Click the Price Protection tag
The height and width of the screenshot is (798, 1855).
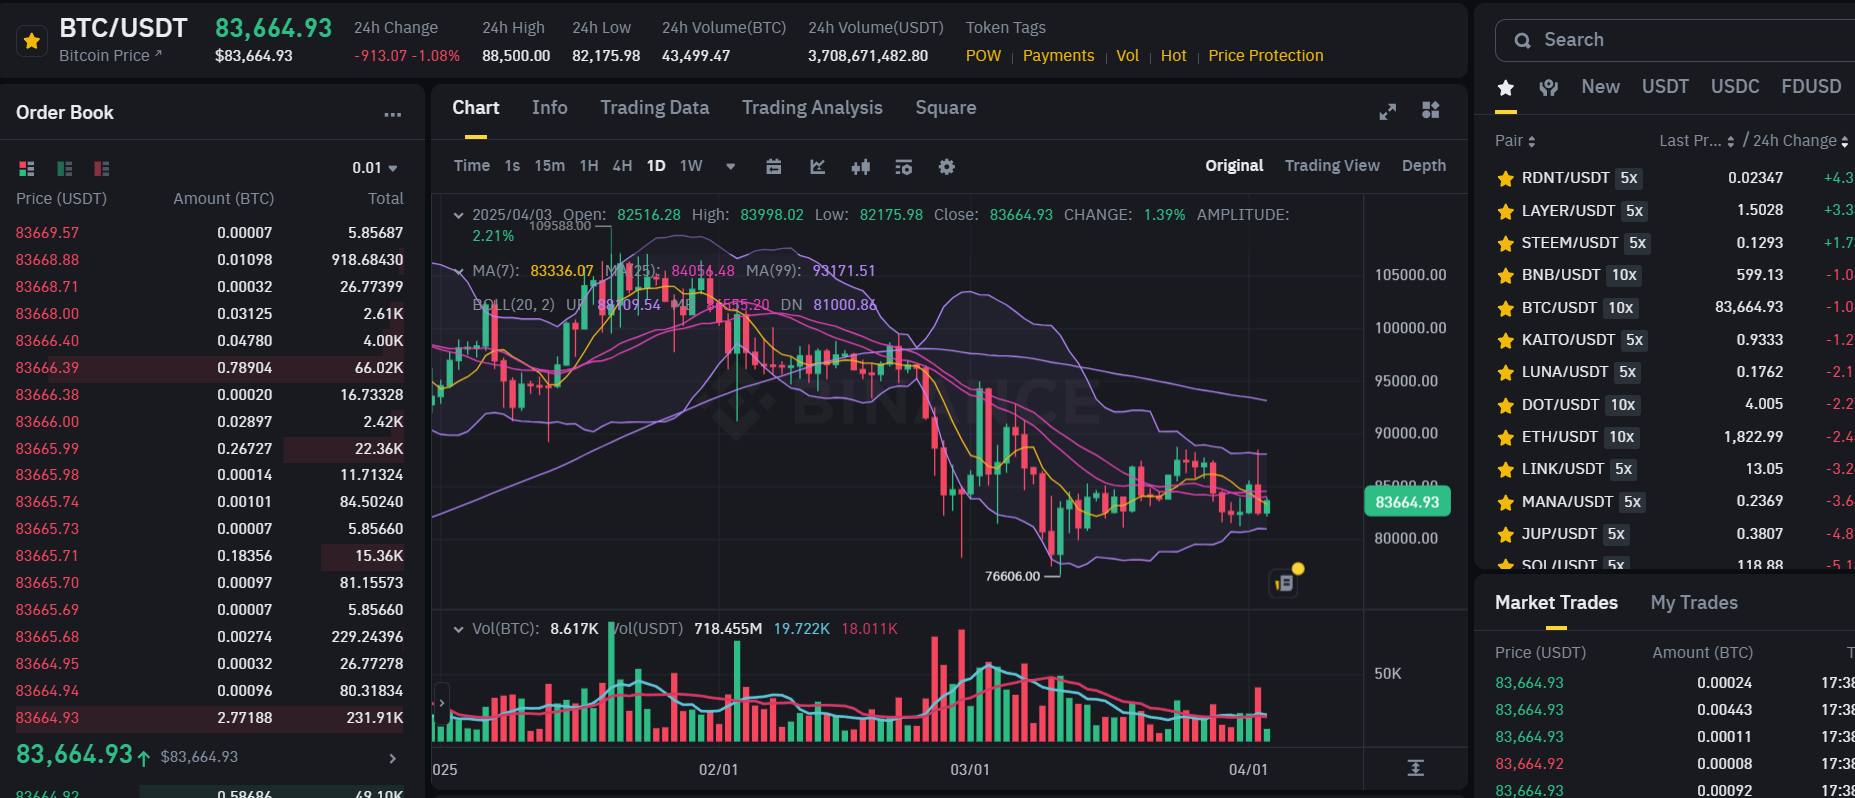pos(1265,56)
